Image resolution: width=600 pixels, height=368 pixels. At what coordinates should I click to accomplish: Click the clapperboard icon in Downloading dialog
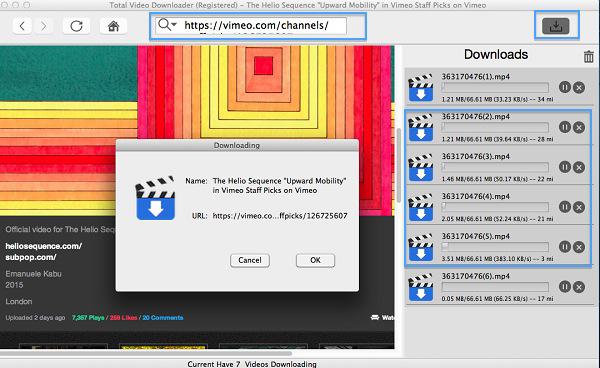coord(155,198)
